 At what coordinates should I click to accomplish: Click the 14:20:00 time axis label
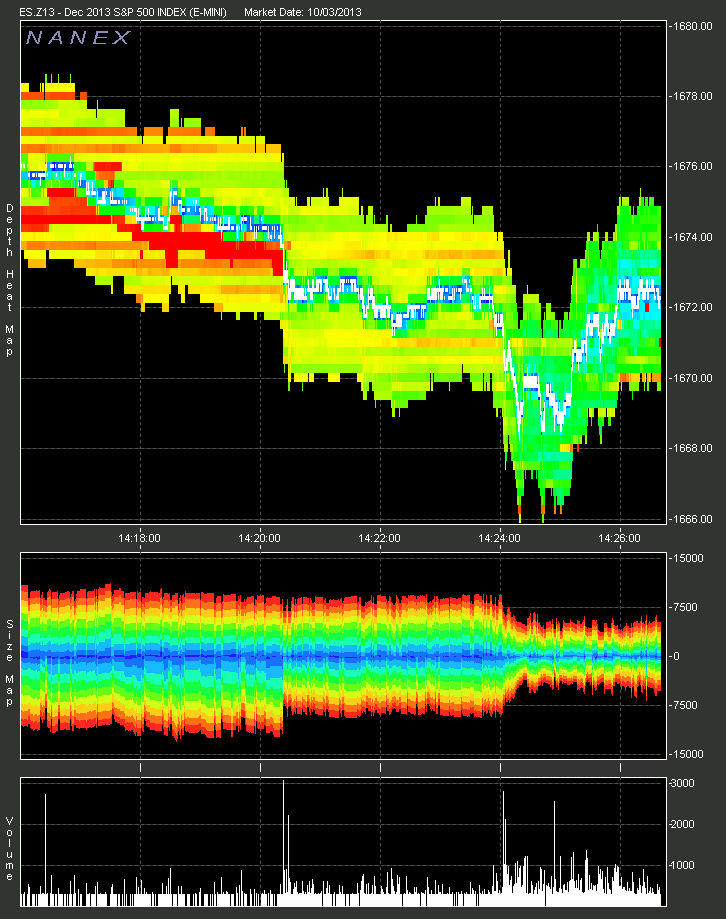coord(260,538)
